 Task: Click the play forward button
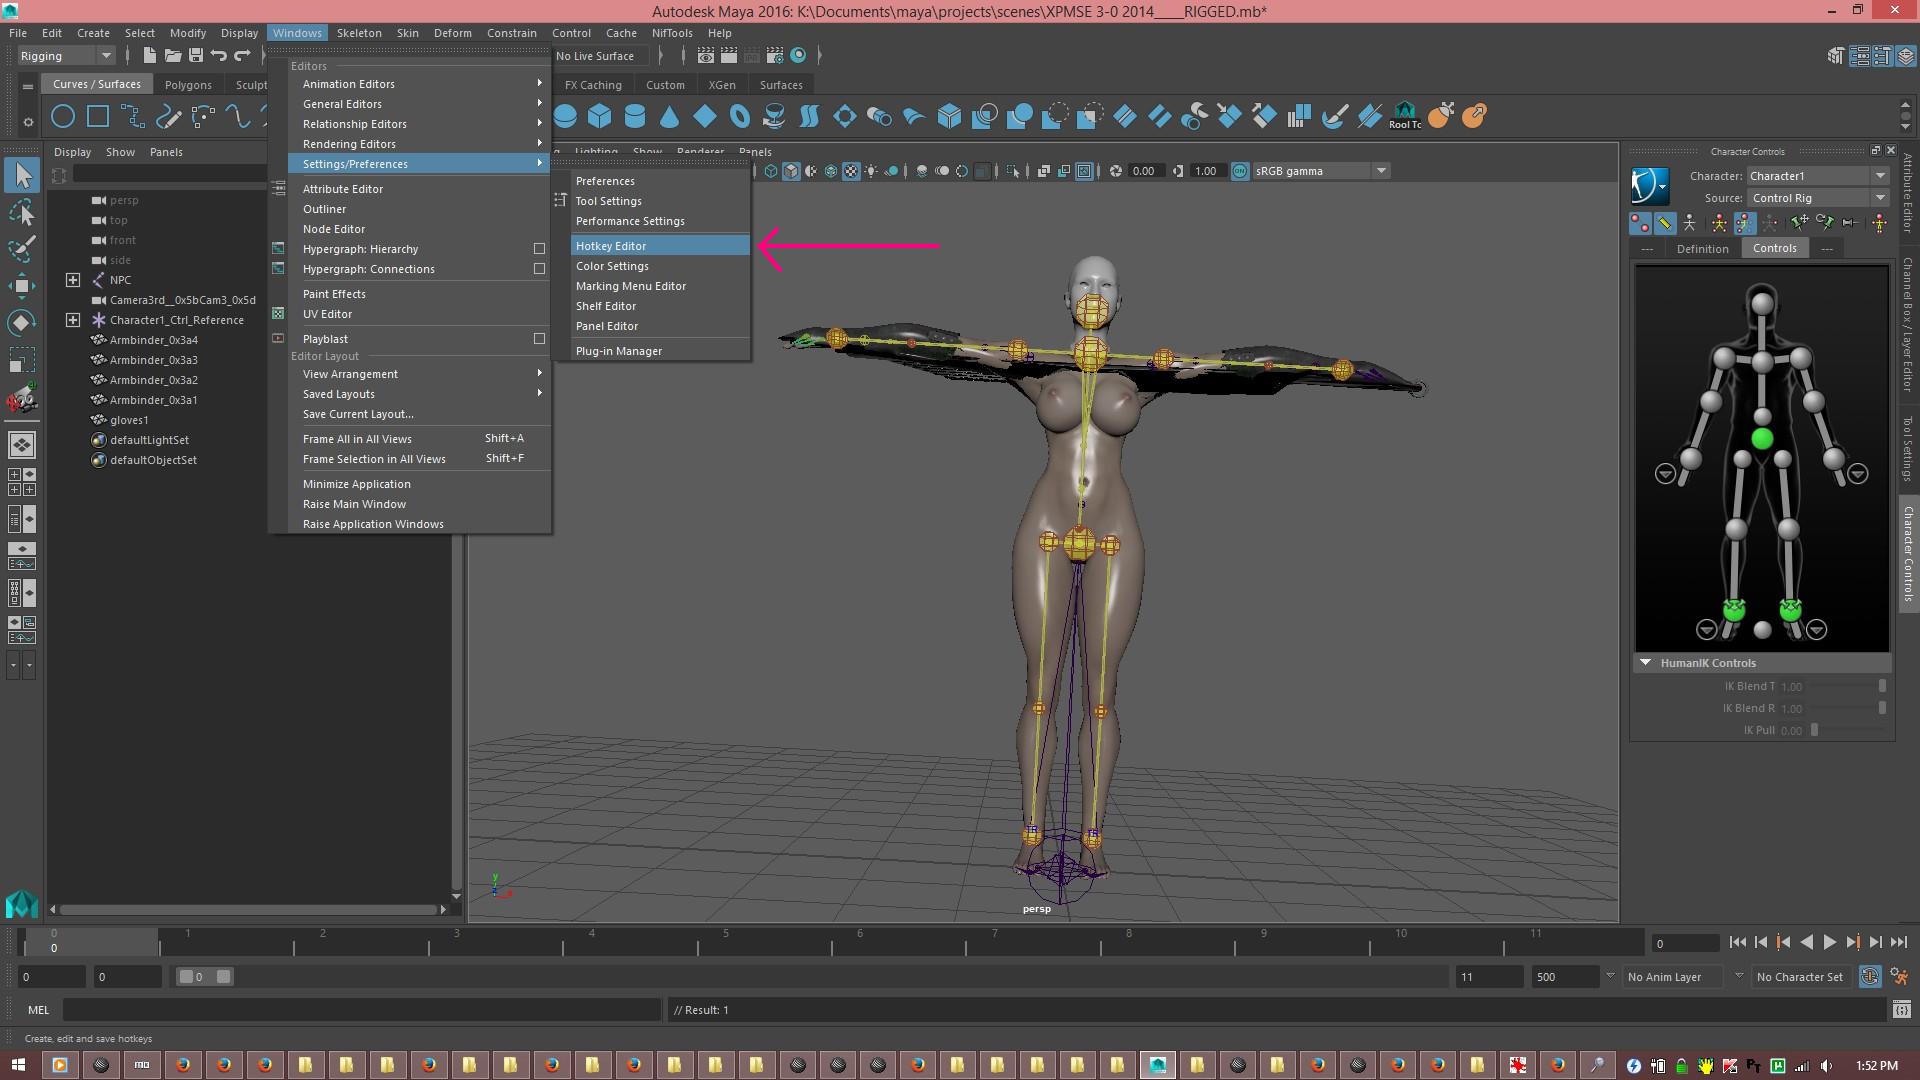tap(1829, 942)
